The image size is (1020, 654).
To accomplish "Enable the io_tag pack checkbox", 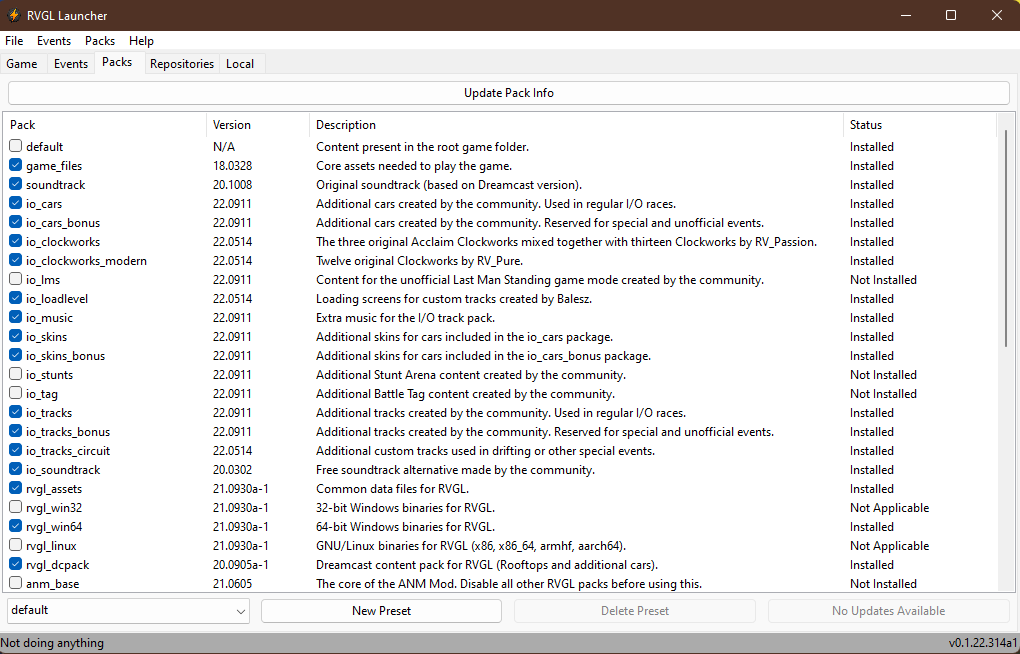I will pos(15,393).
